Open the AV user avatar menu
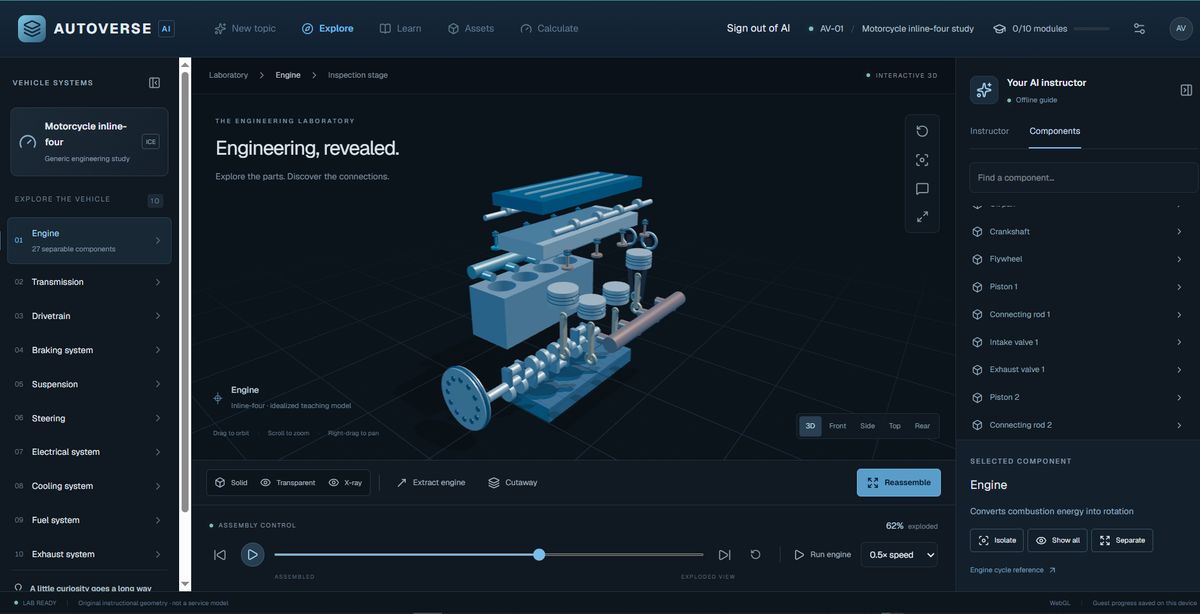This screenshot has width=1200, height=614. [x=1179, y=28]
